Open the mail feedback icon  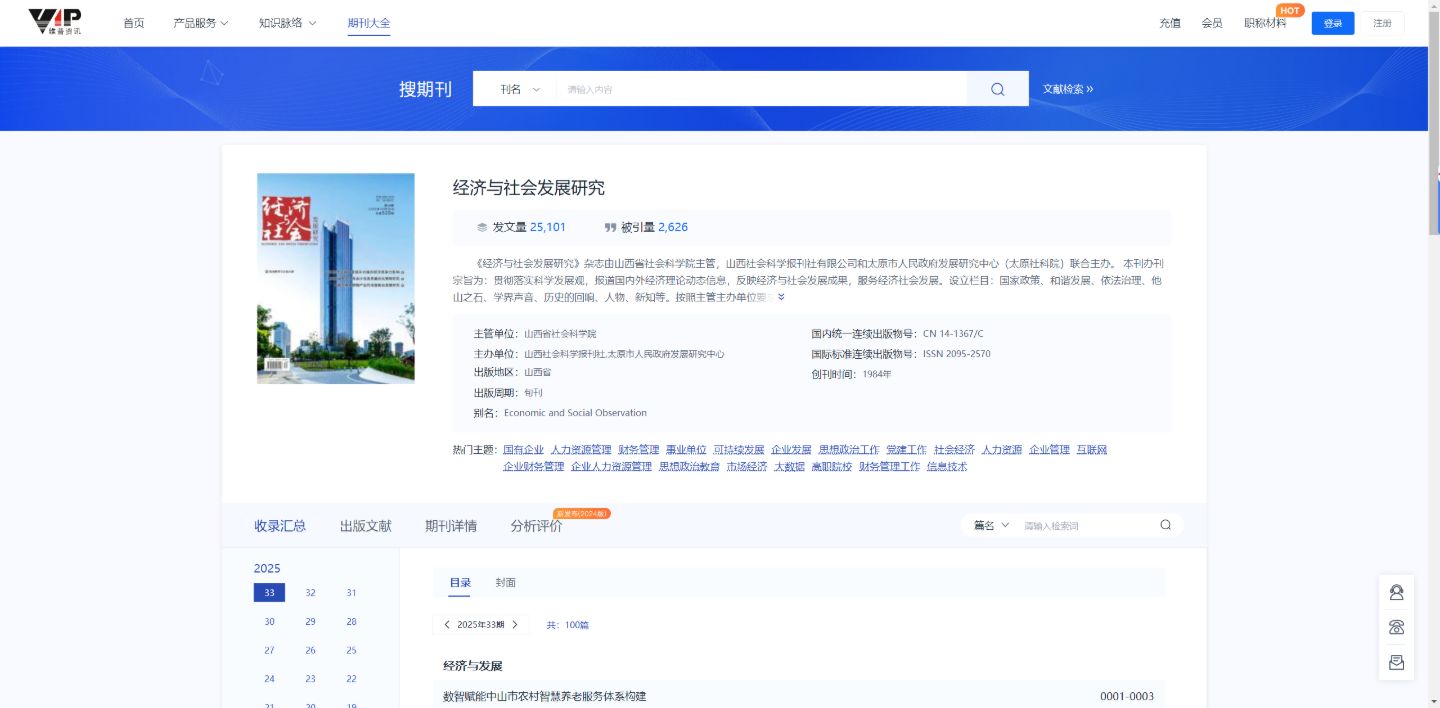1396,662
